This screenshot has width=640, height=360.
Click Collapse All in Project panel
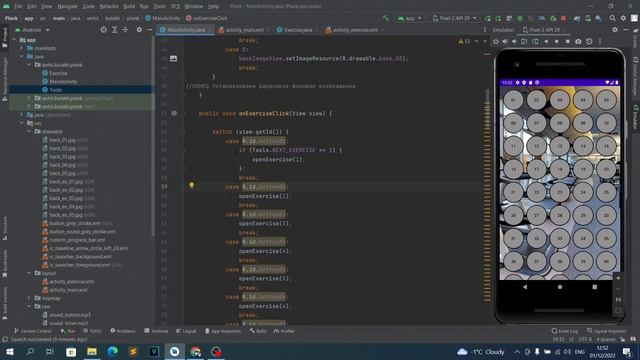pyautogui.click(x=125, y=30)
